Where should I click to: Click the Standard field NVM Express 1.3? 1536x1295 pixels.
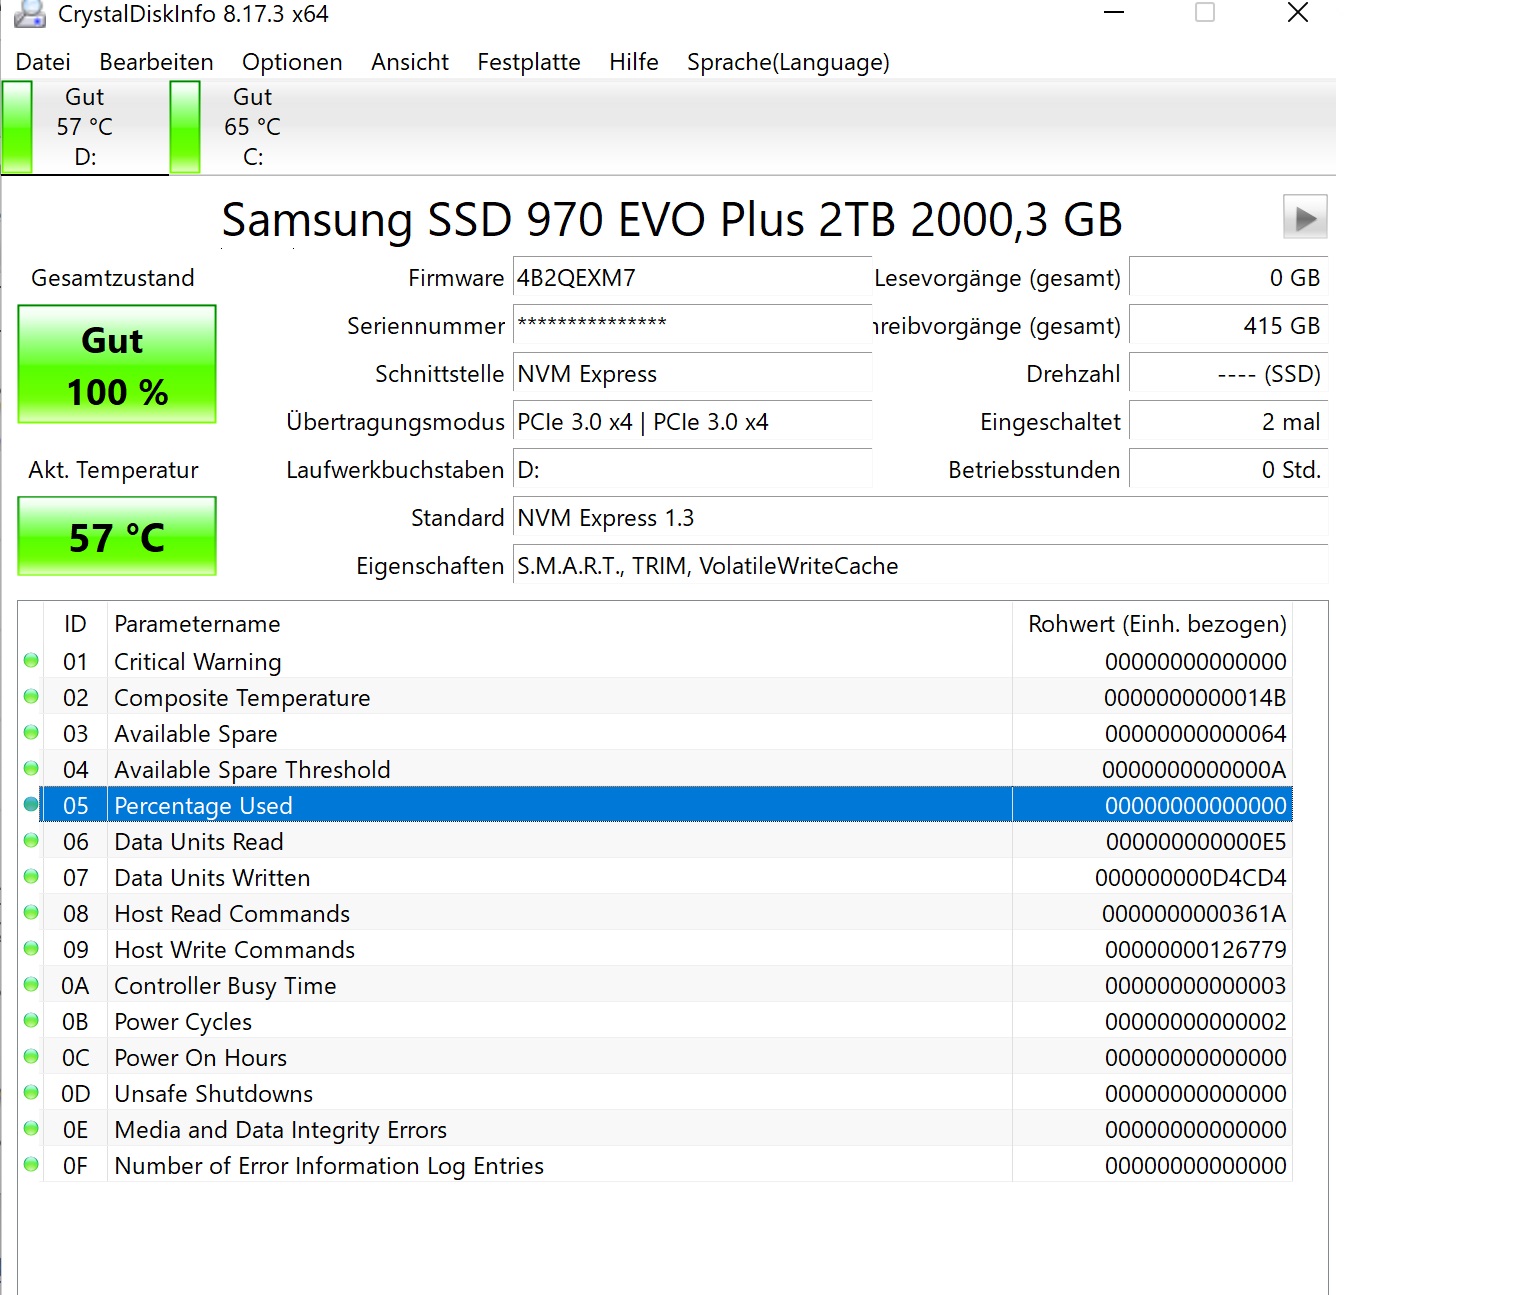point(920,518)
